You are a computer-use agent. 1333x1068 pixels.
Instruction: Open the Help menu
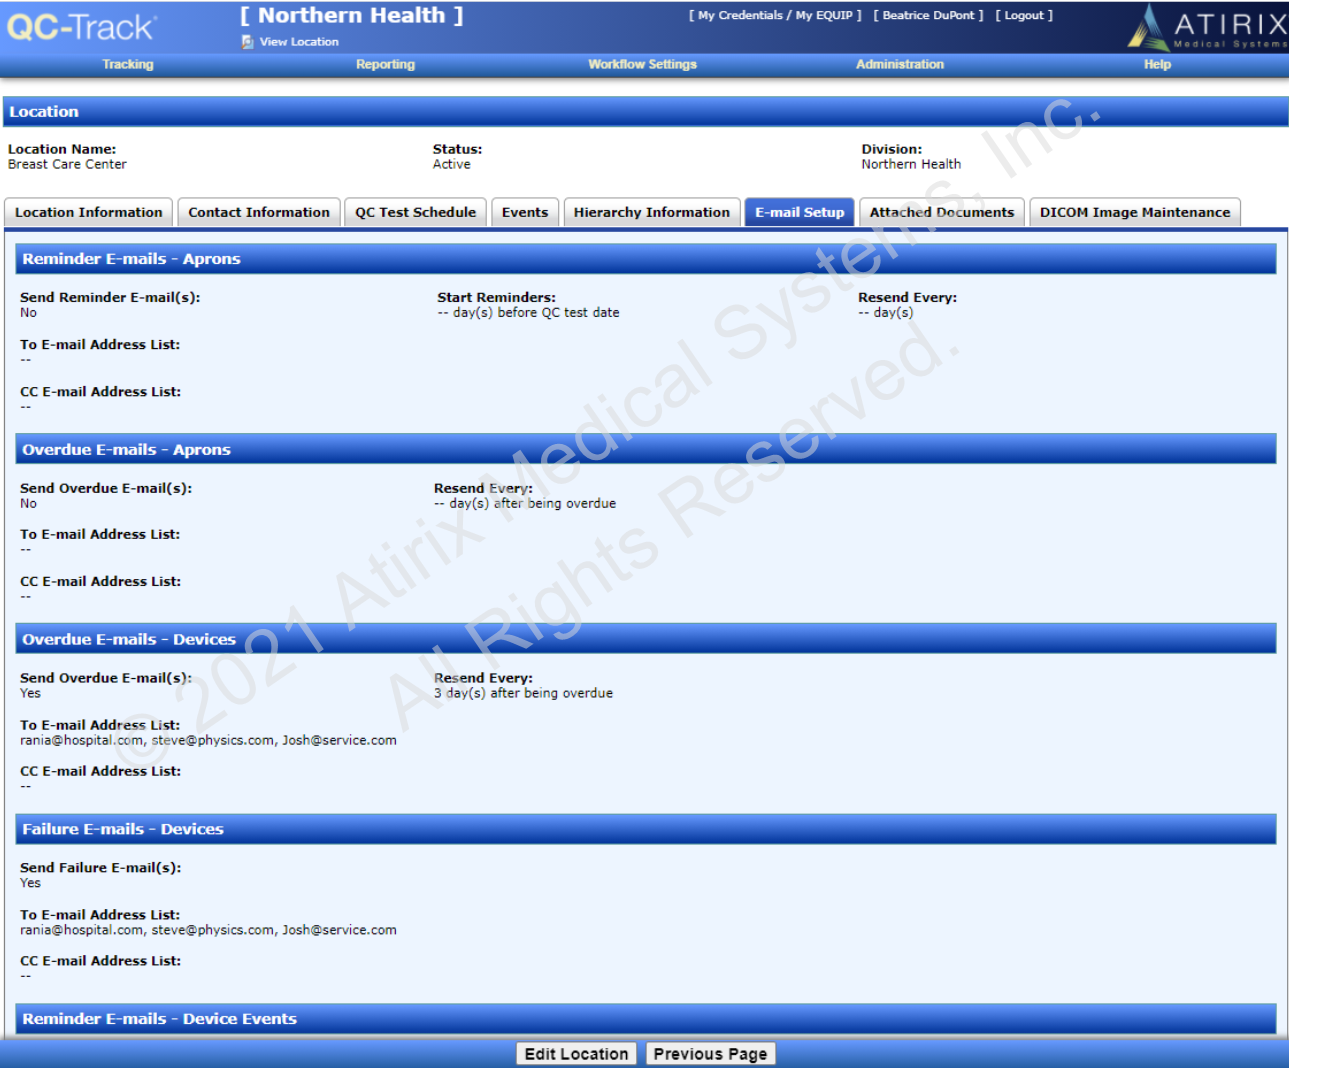1157,64
